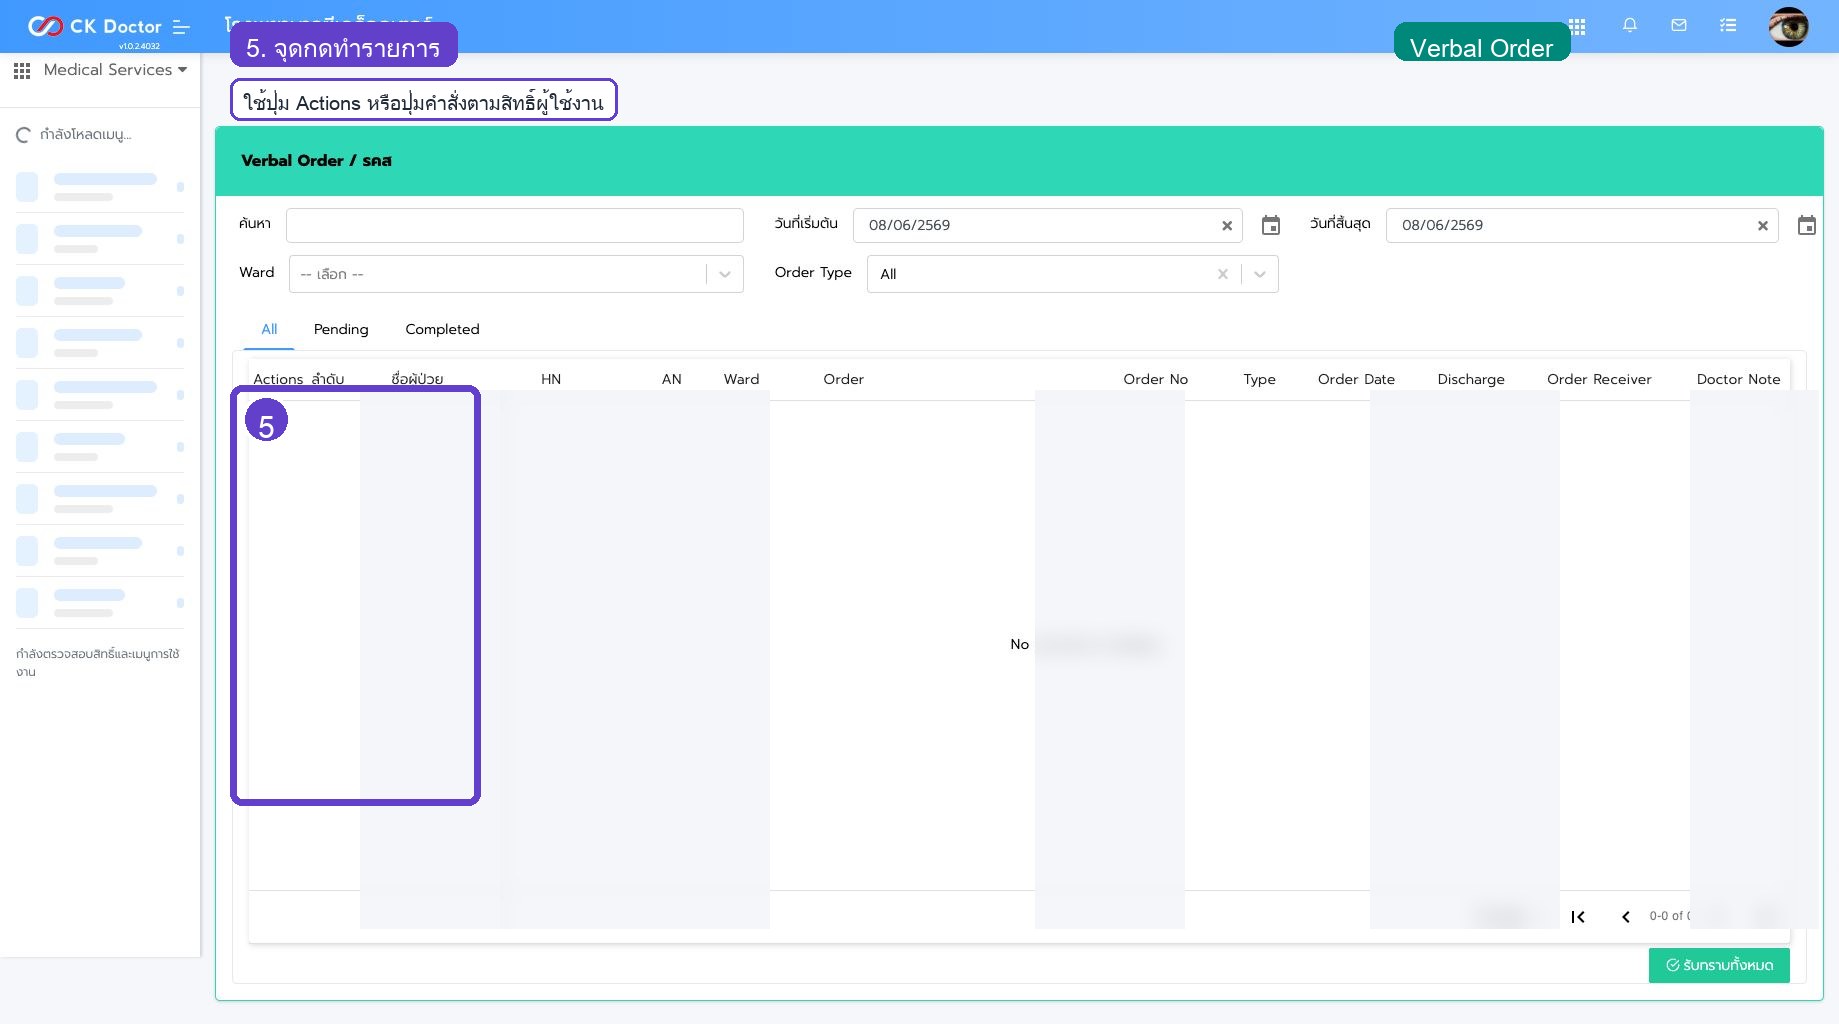Viewport: 1839px width, 1024px height.
Task: Switch to the All tab
Action: point(269,329)
